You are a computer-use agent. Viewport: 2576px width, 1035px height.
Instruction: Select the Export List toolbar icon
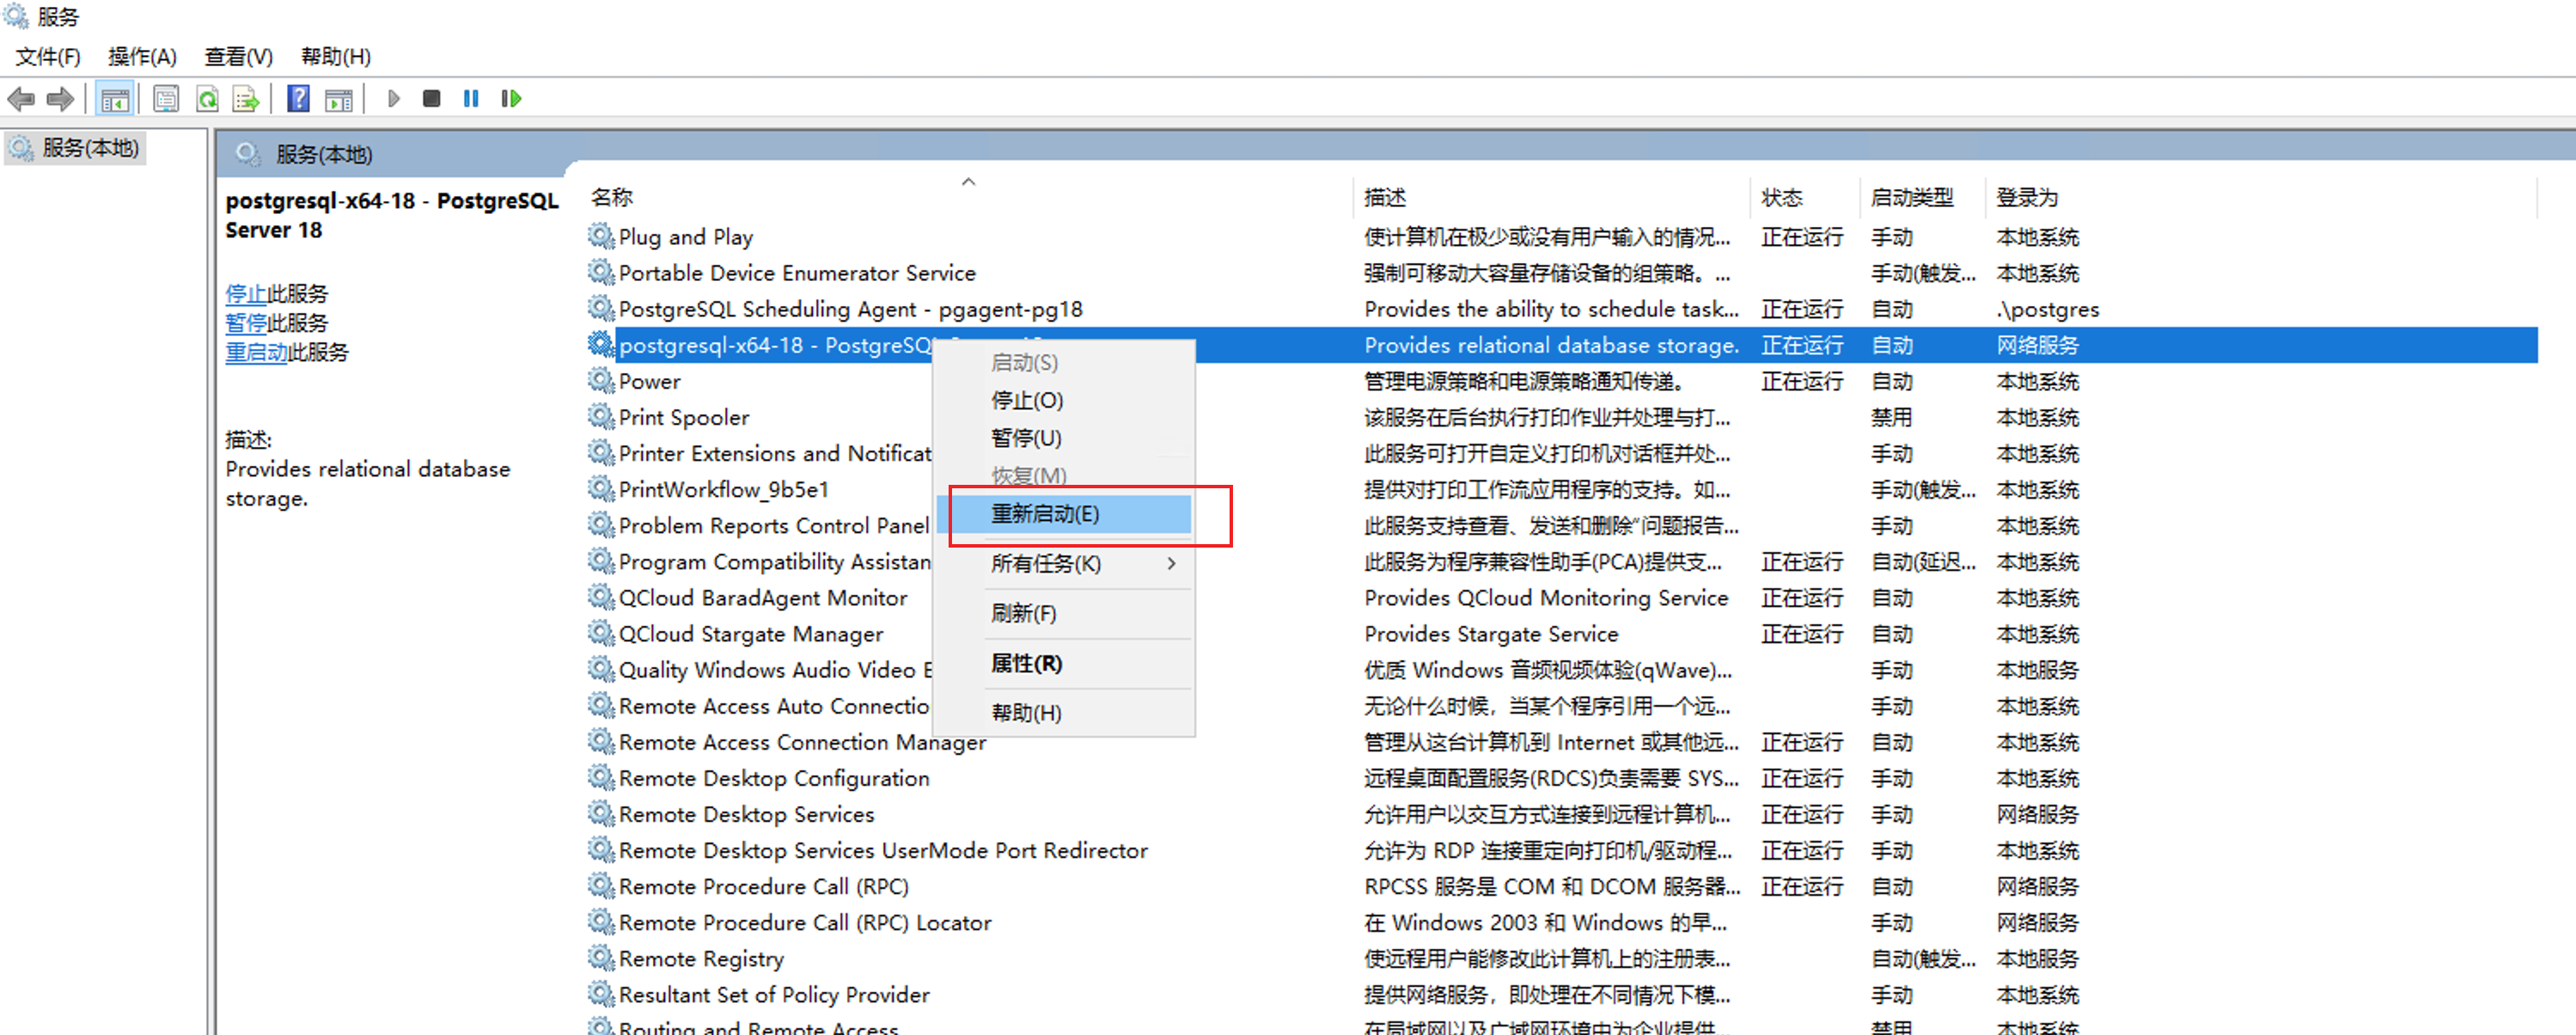coord(244,98)
